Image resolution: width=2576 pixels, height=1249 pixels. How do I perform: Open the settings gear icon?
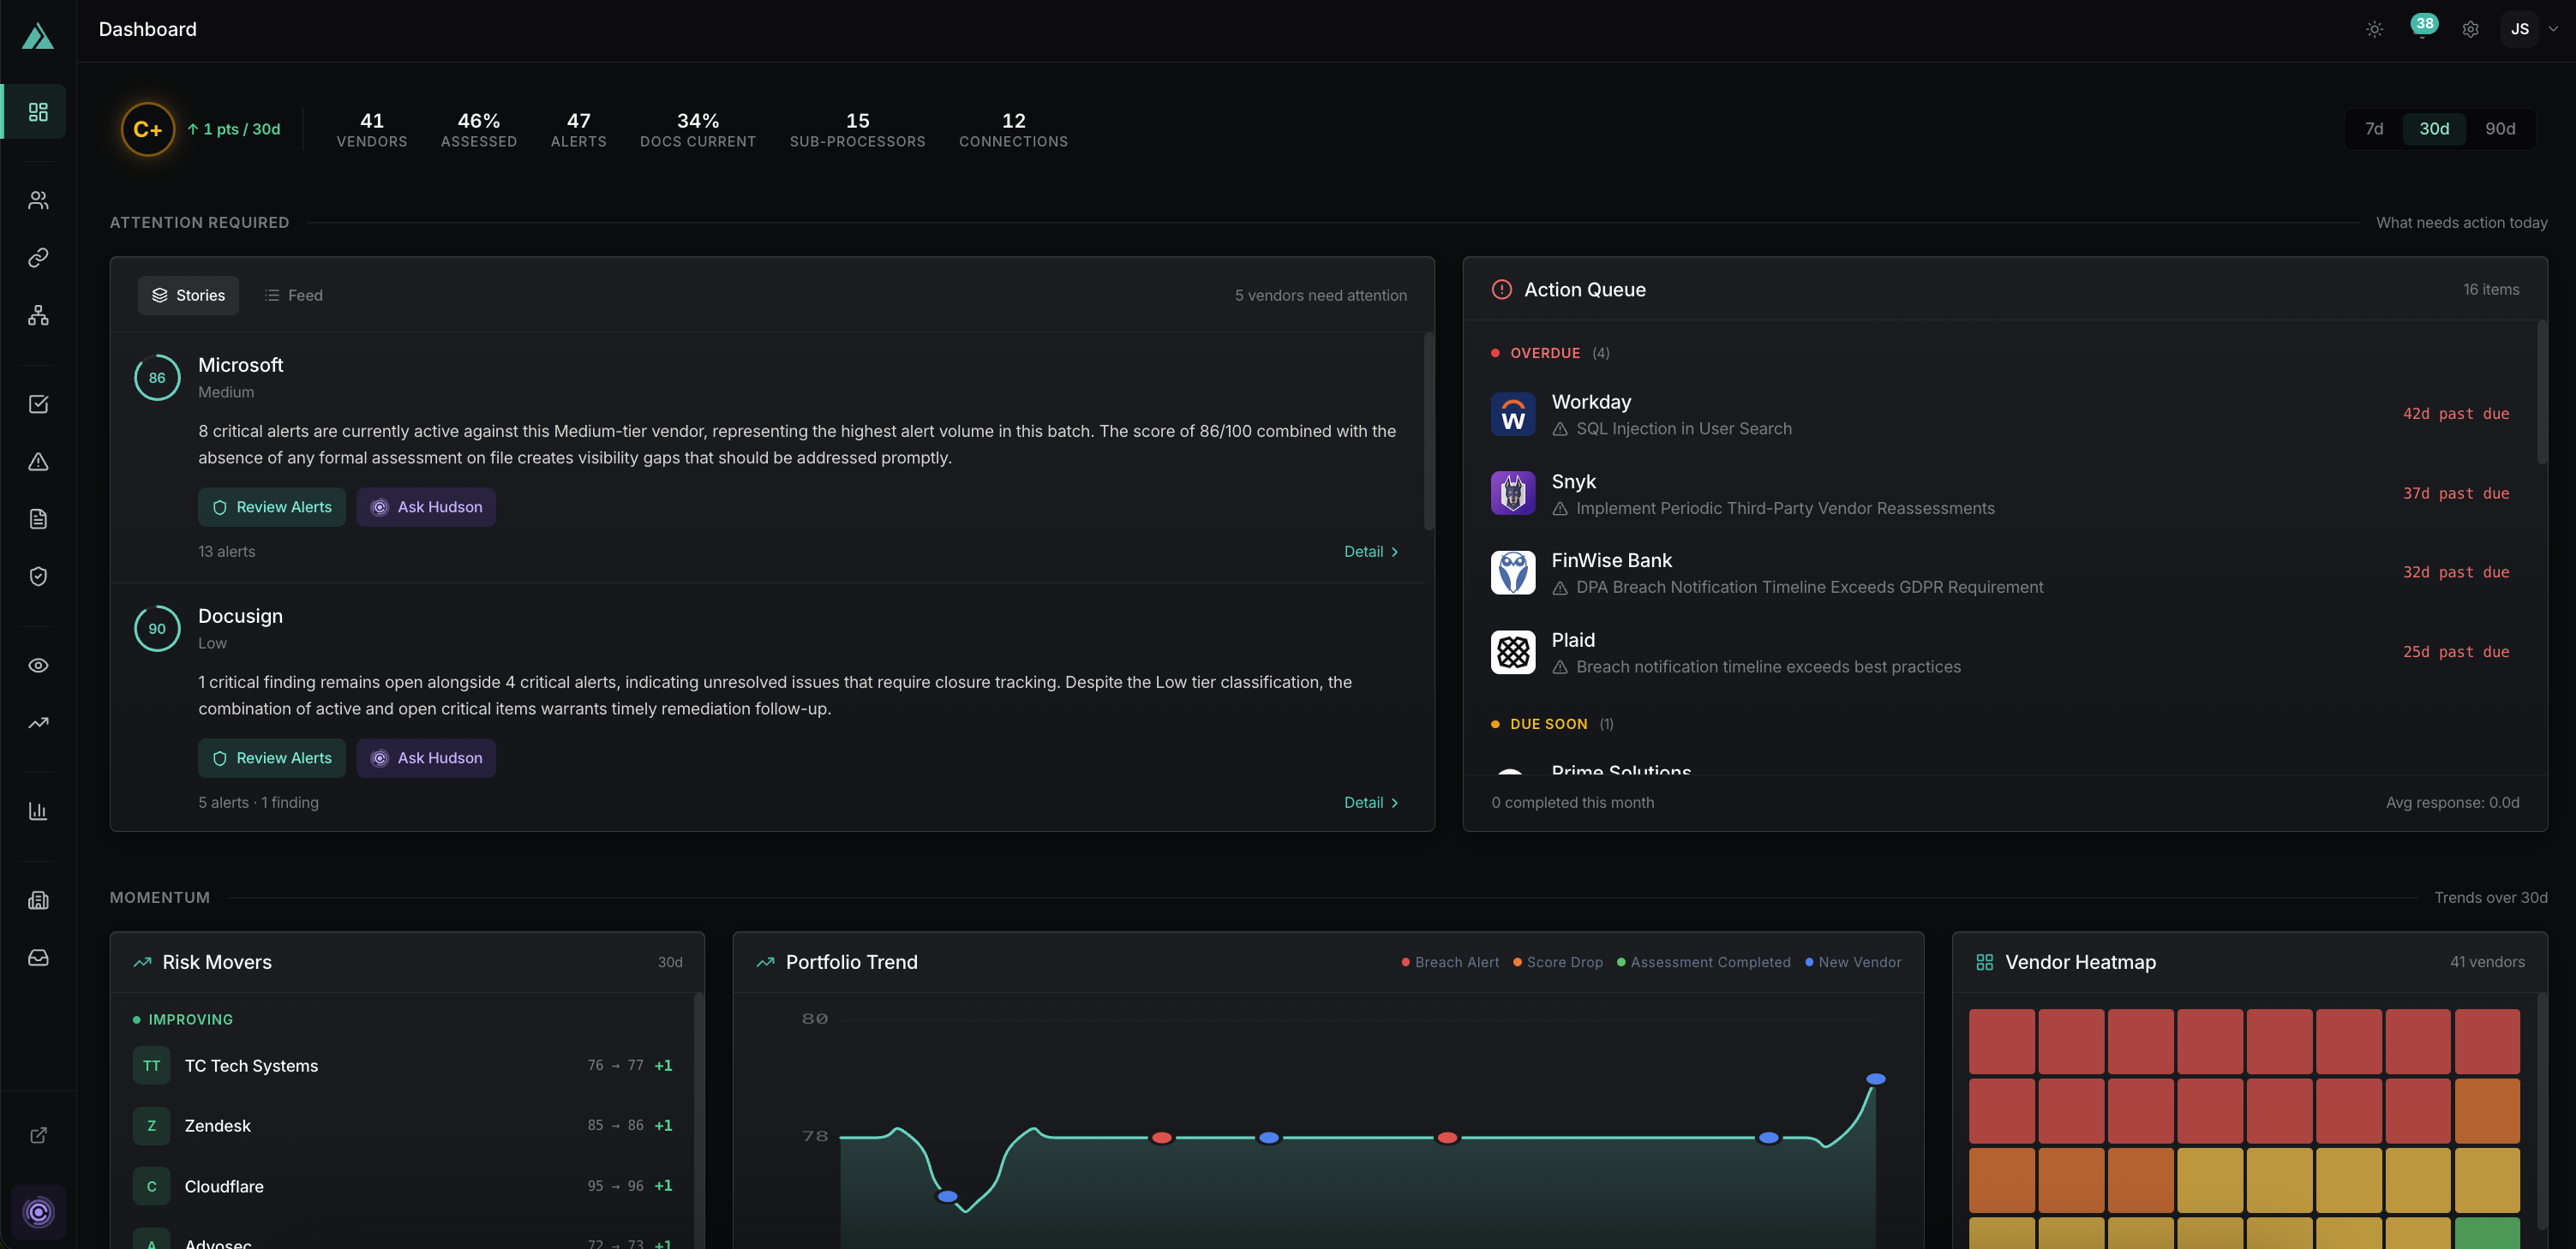click(2470, 29)
